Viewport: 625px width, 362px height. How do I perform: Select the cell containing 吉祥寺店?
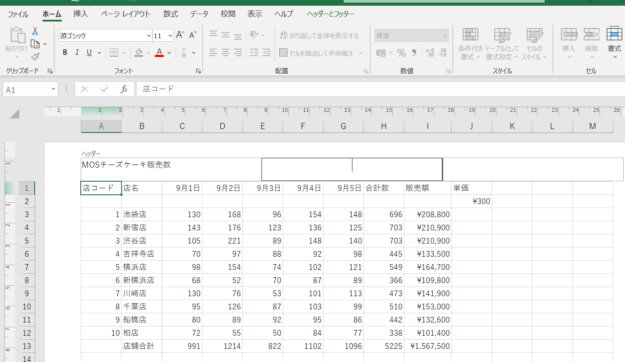tap(142, 254)
